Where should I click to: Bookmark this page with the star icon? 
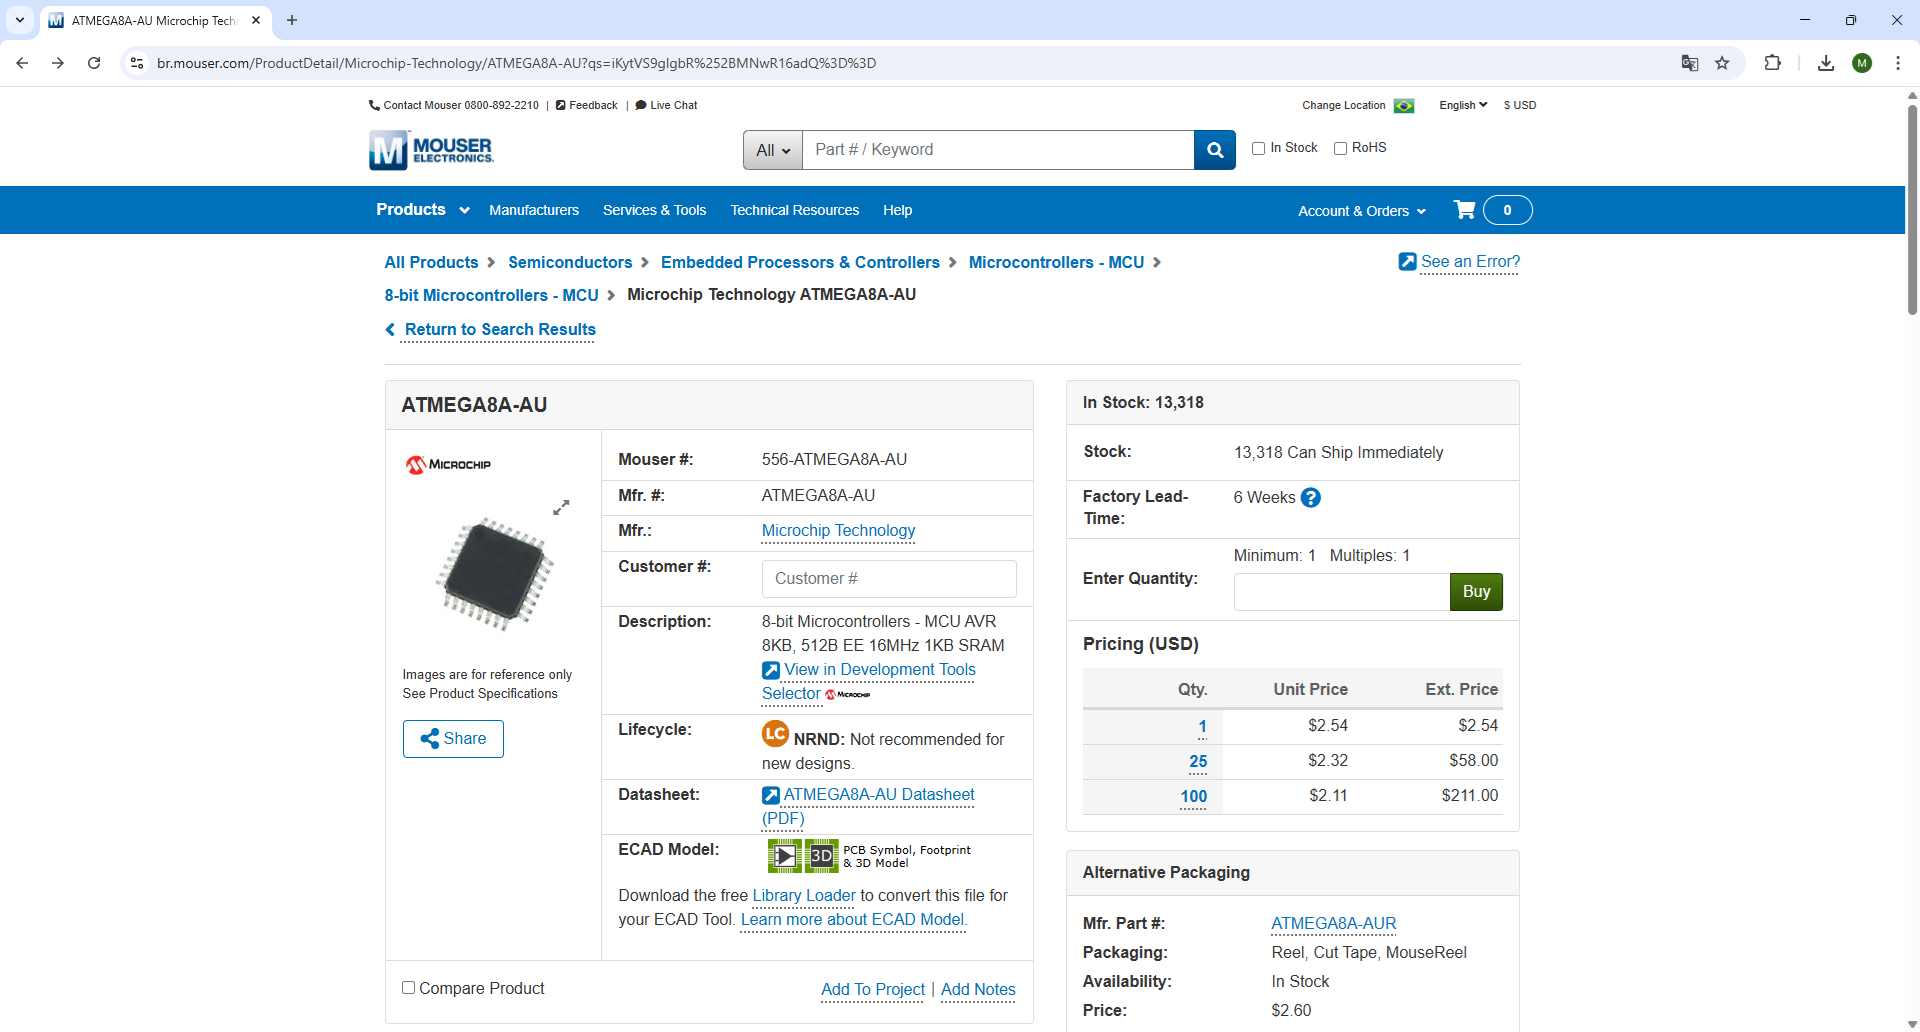[x=1722, y=63]
